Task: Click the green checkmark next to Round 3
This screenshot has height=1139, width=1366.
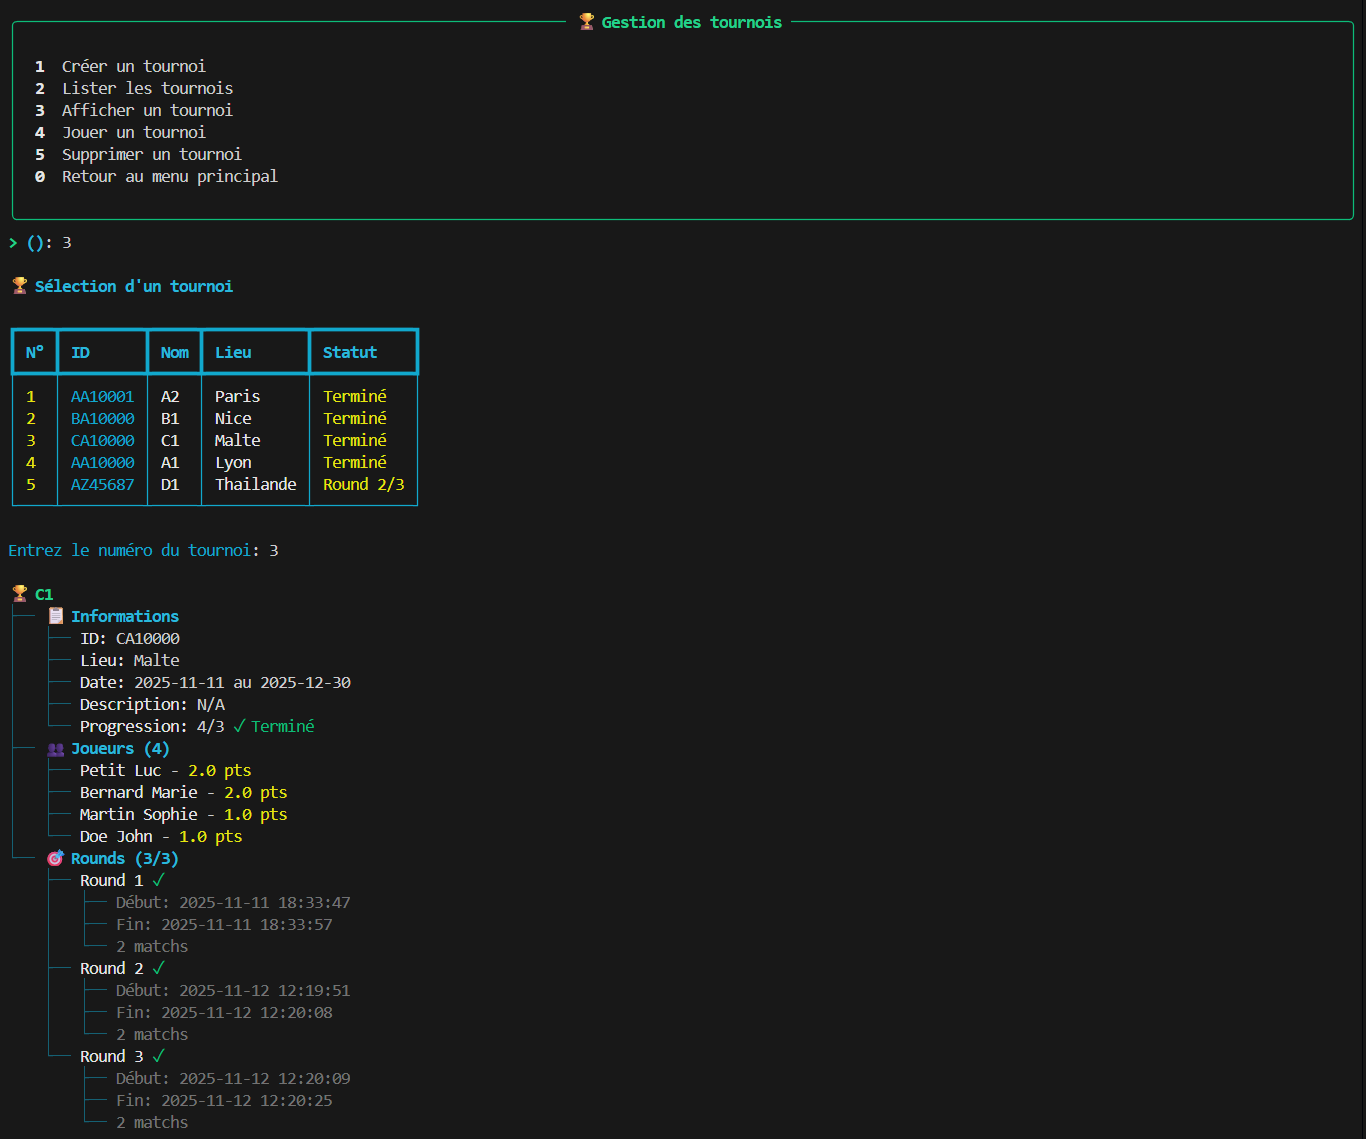Action: [158, 1057]
